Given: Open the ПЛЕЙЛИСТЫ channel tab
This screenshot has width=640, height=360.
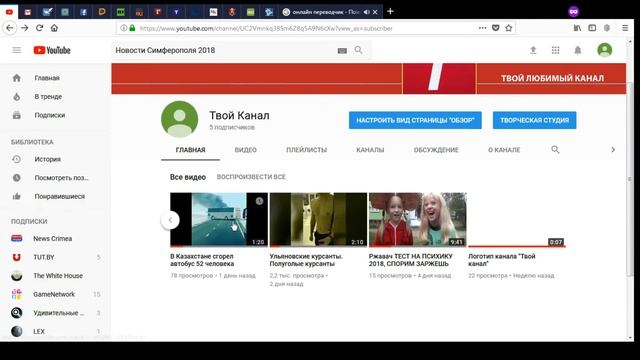Looking at the screenshot, I should click(x=307, y=150).
